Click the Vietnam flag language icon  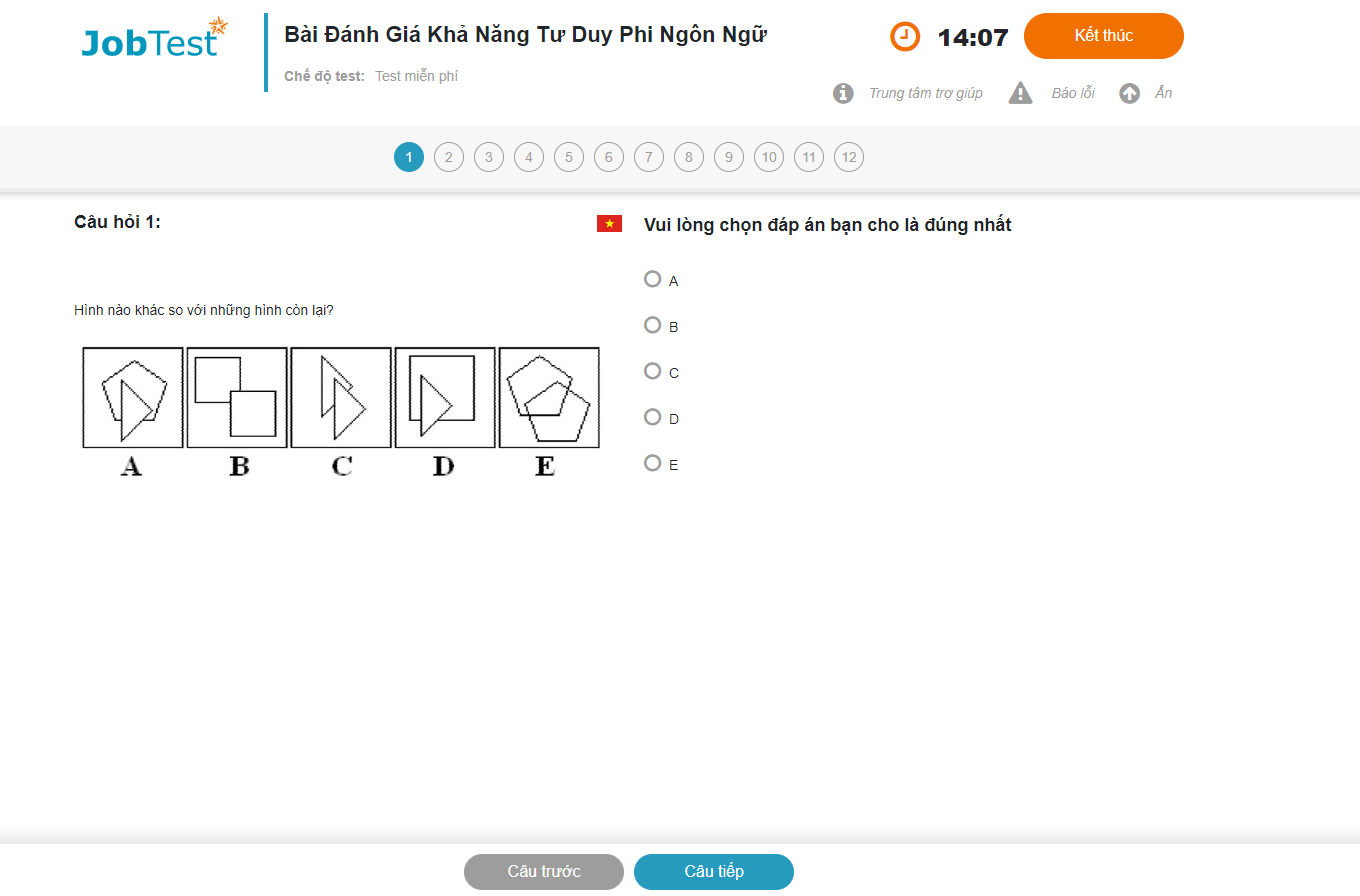[x=609, y=223]
